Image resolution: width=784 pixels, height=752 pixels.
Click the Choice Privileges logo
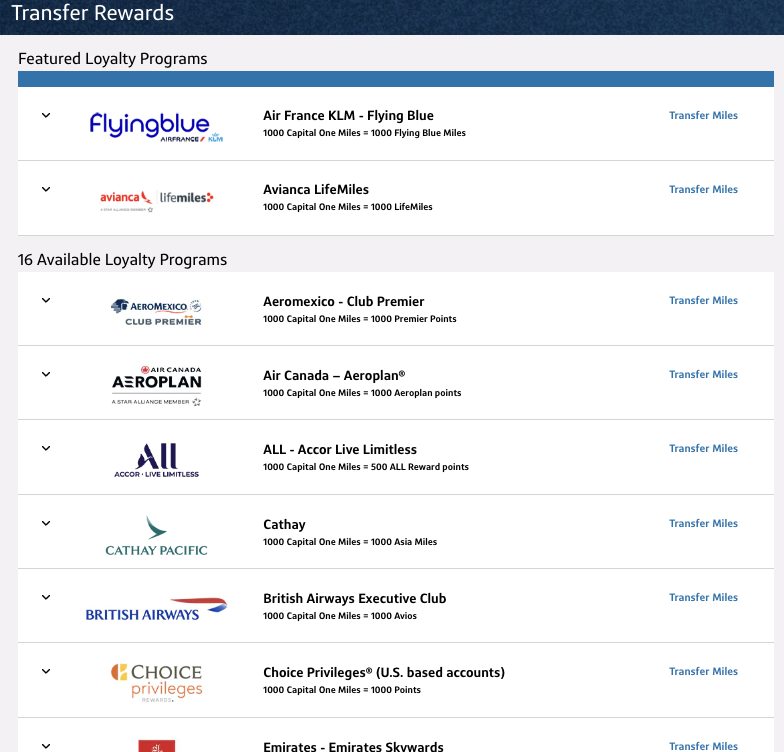coord(156,682)
